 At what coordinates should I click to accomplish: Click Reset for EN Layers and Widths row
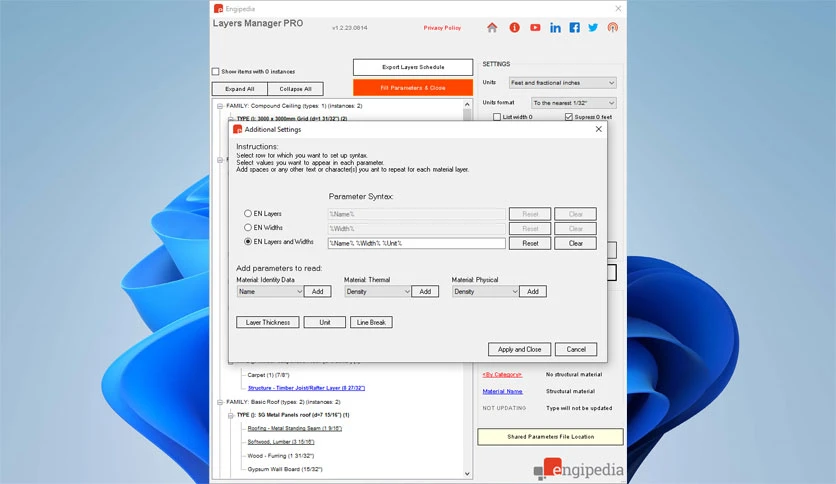[530, 243]
